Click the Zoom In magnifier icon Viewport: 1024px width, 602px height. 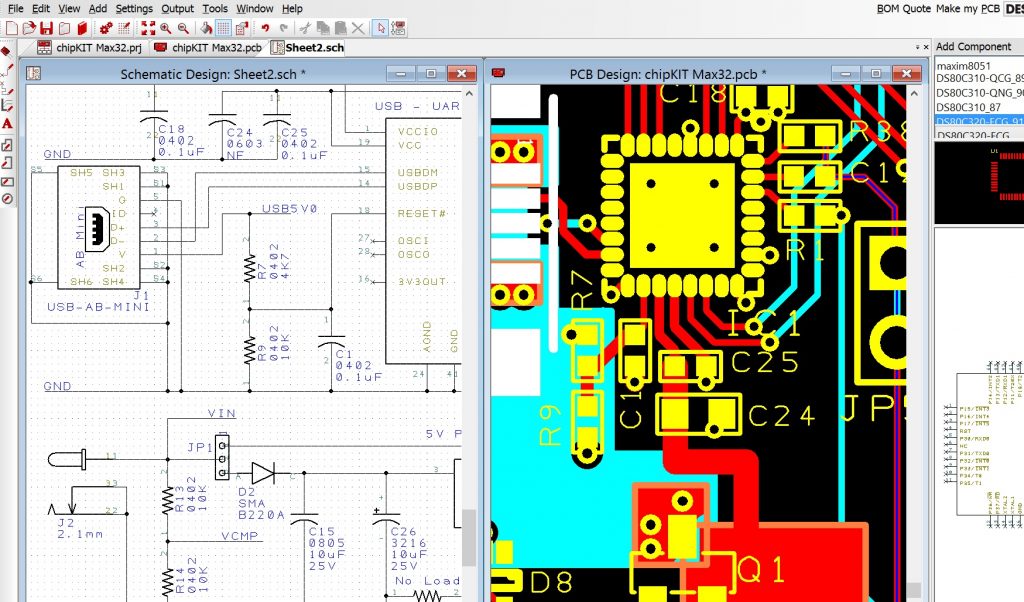166,27
